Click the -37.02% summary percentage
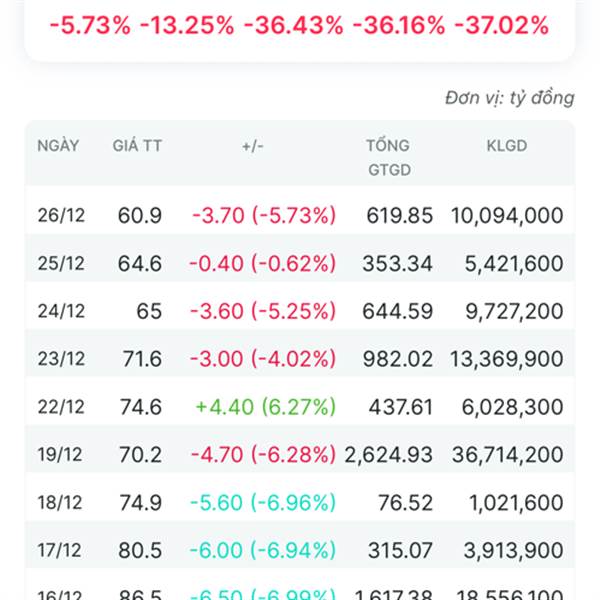600x600 pixels. (502, 26)
